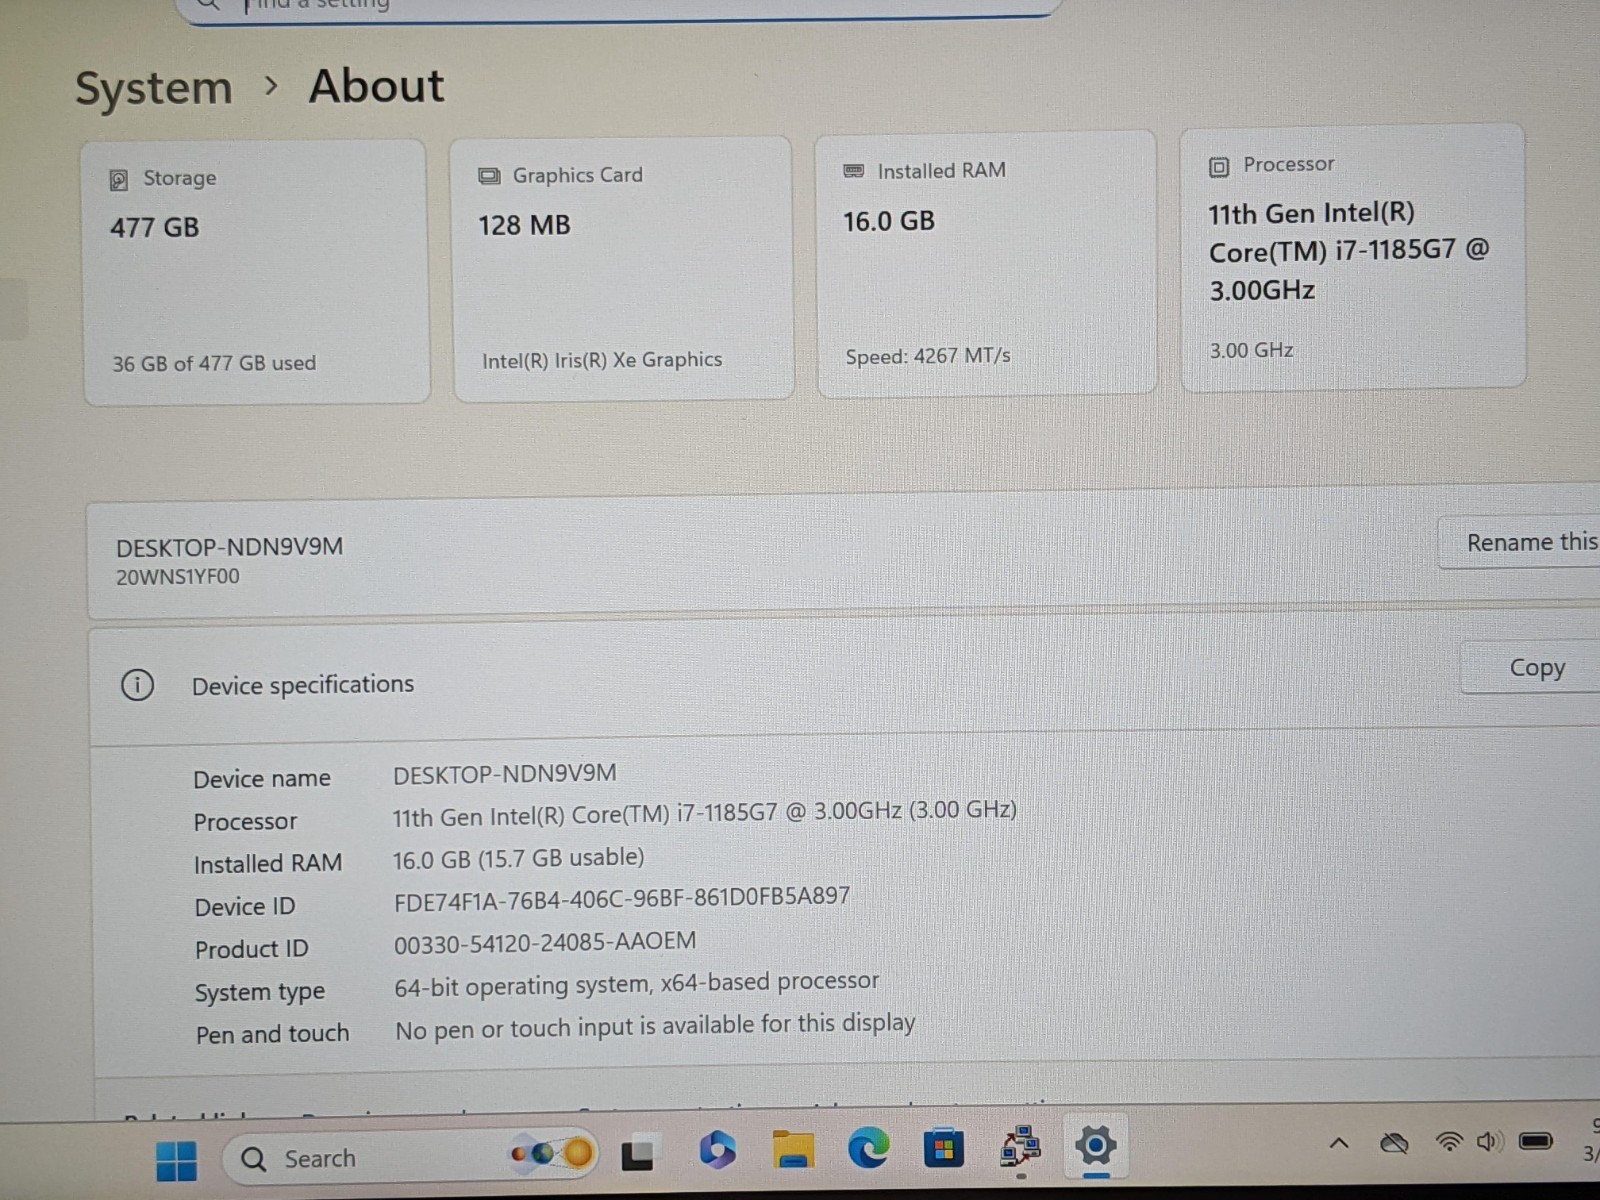This screenshot has width=1600, height=1200.
Task: Open the Processor i7-1185G7 card
Action: pos(1353,257)
